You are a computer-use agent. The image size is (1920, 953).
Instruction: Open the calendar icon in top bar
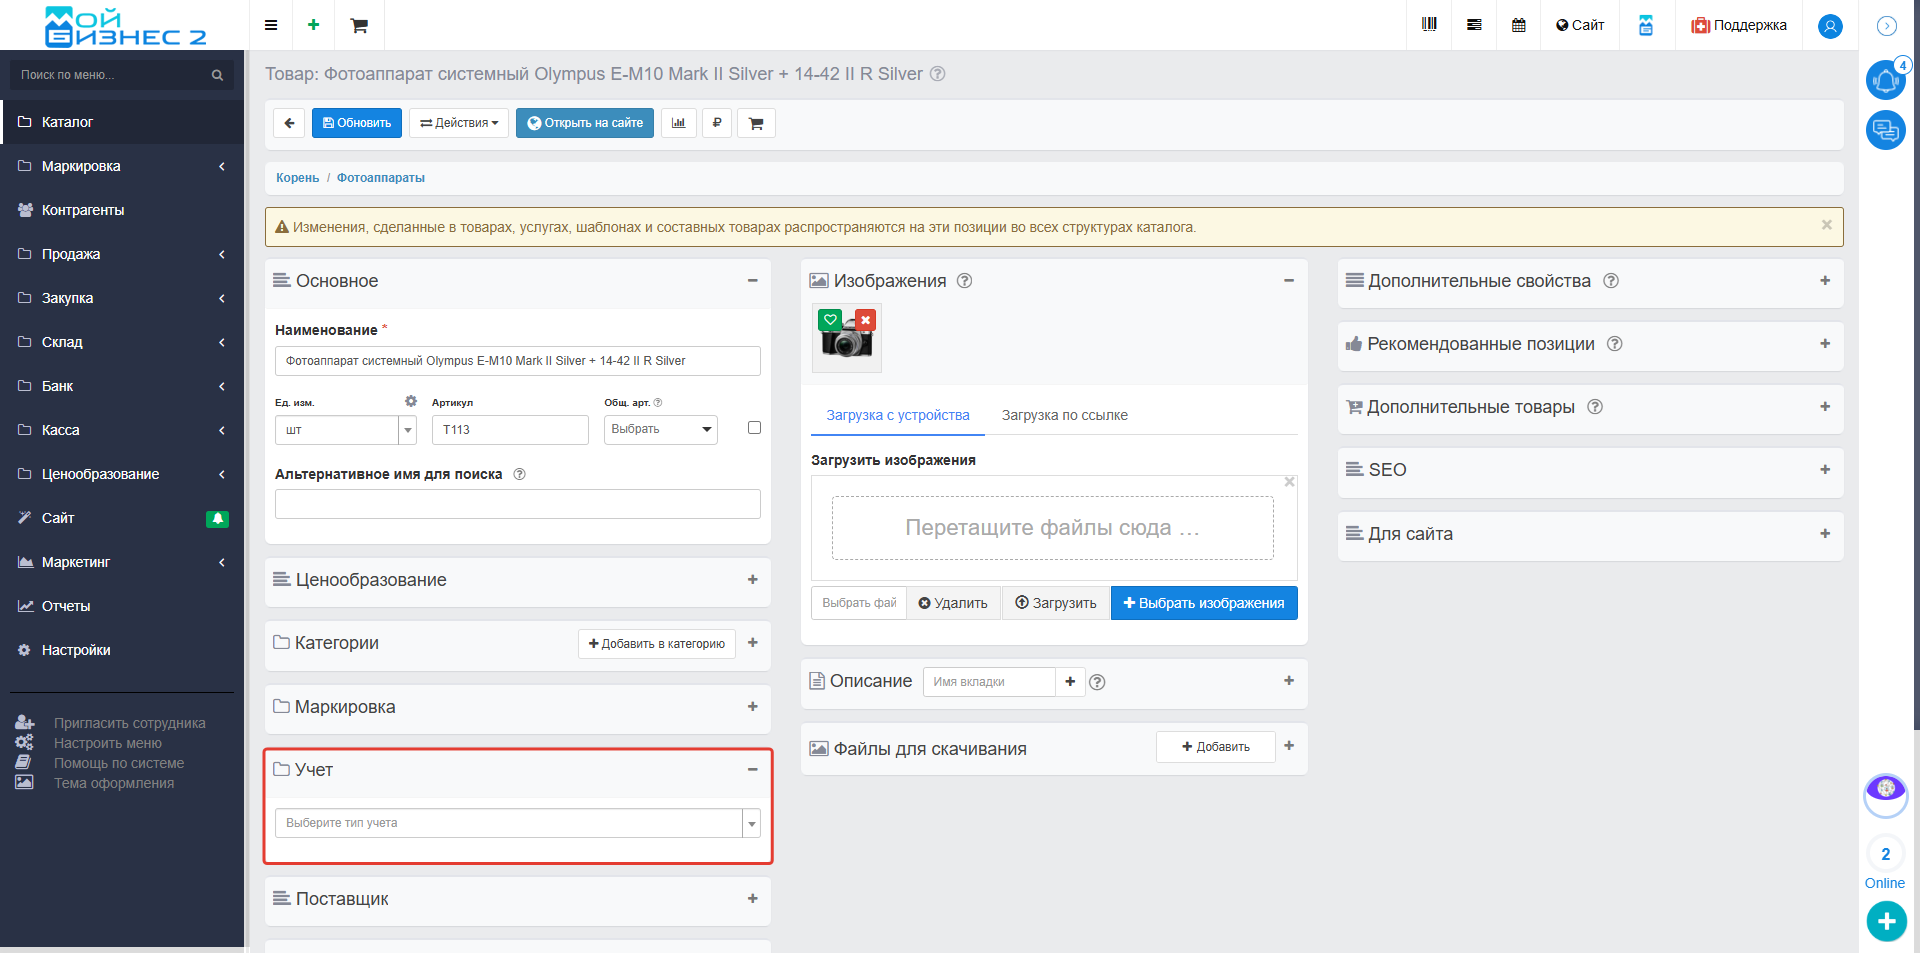pyautogui.click(x=1519, y=25)
